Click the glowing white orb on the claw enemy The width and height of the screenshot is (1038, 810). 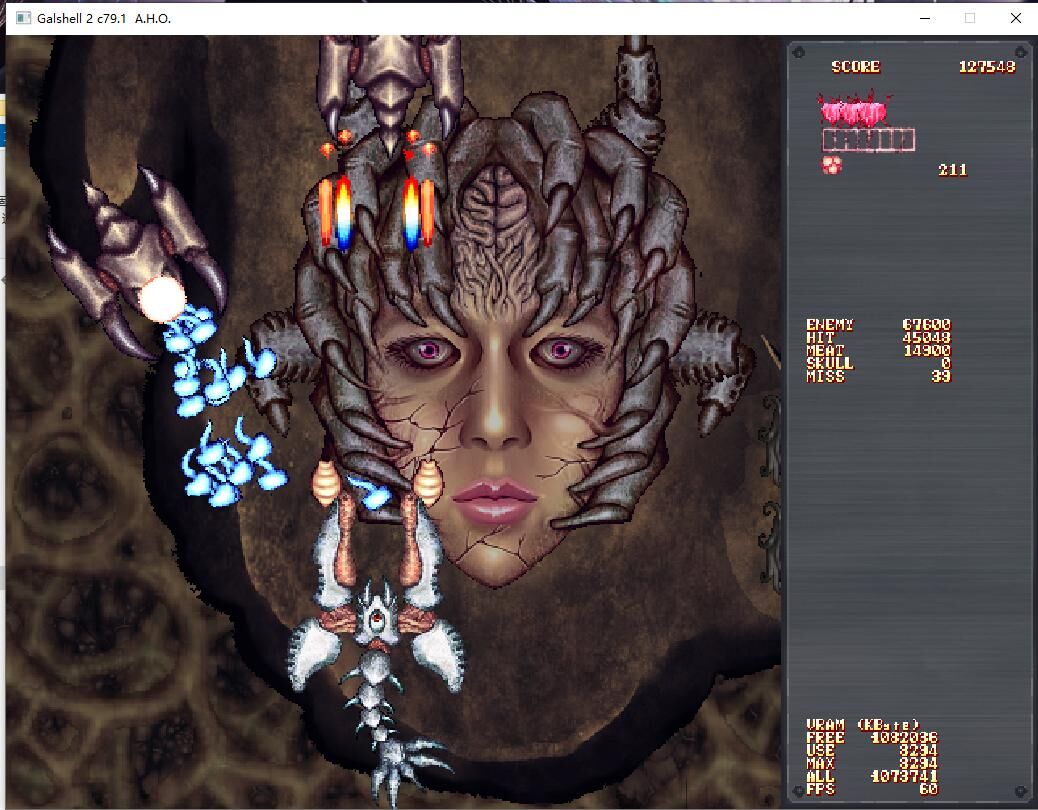(161, 298)
